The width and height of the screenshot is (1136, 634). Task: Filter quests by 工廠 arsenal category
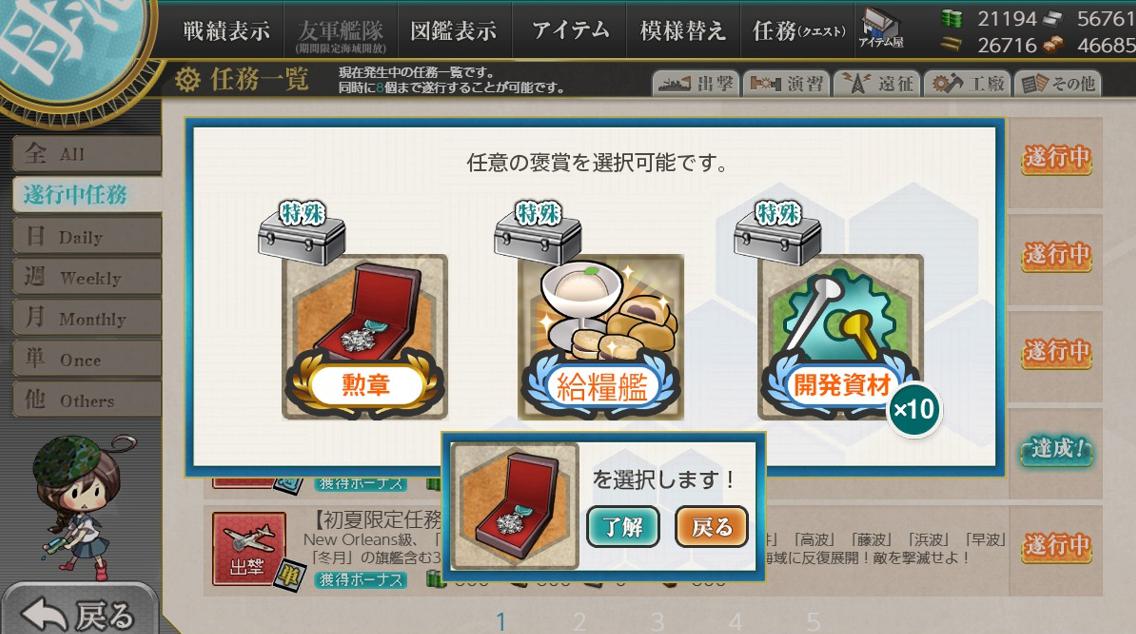pyautogui.click(x=967, y=84)
